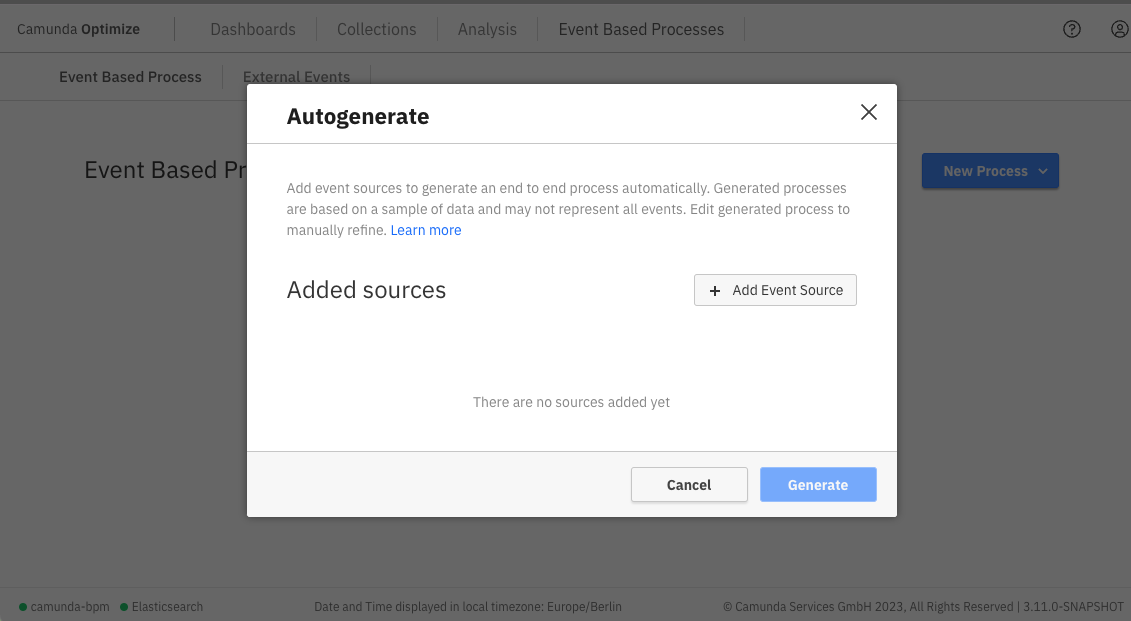
Task: Go to Dashboards in the top navigation
Action: pos(253,29)
